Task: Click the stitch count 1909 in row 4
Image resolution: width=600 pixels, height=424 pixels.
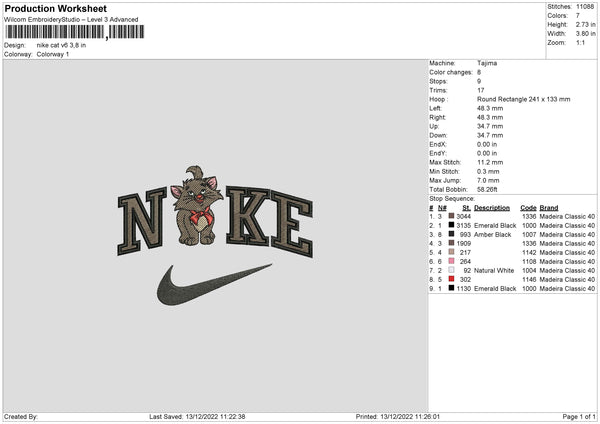Action: (x=463, y=243)
